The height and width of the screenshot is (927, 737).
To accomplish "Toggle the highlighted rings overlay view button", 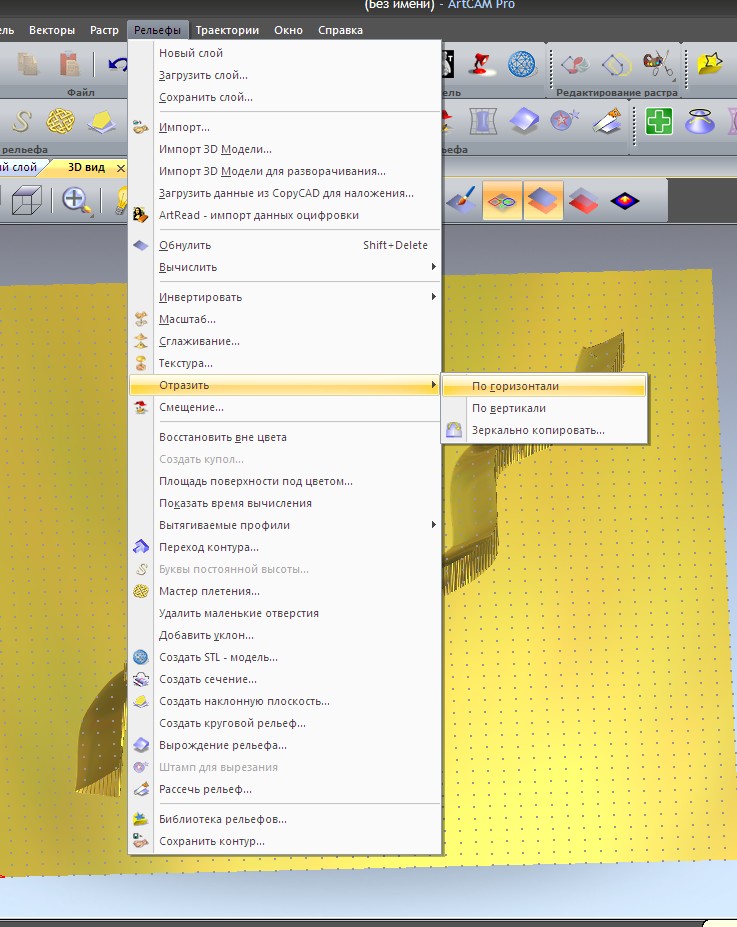I will (502, 201).
